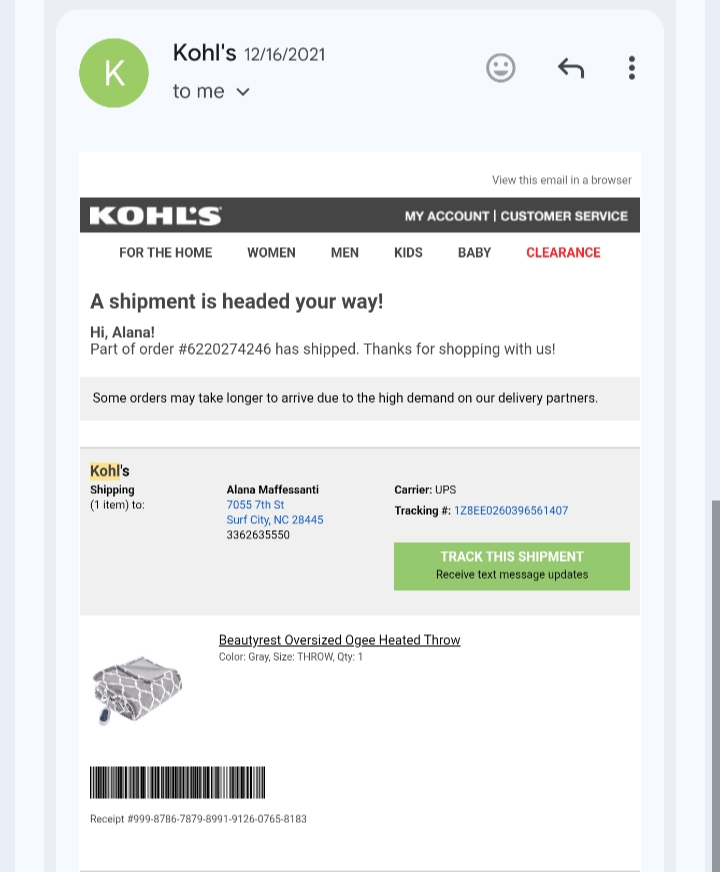
Task: Open the WOMEN category
Action: (271, 252)
